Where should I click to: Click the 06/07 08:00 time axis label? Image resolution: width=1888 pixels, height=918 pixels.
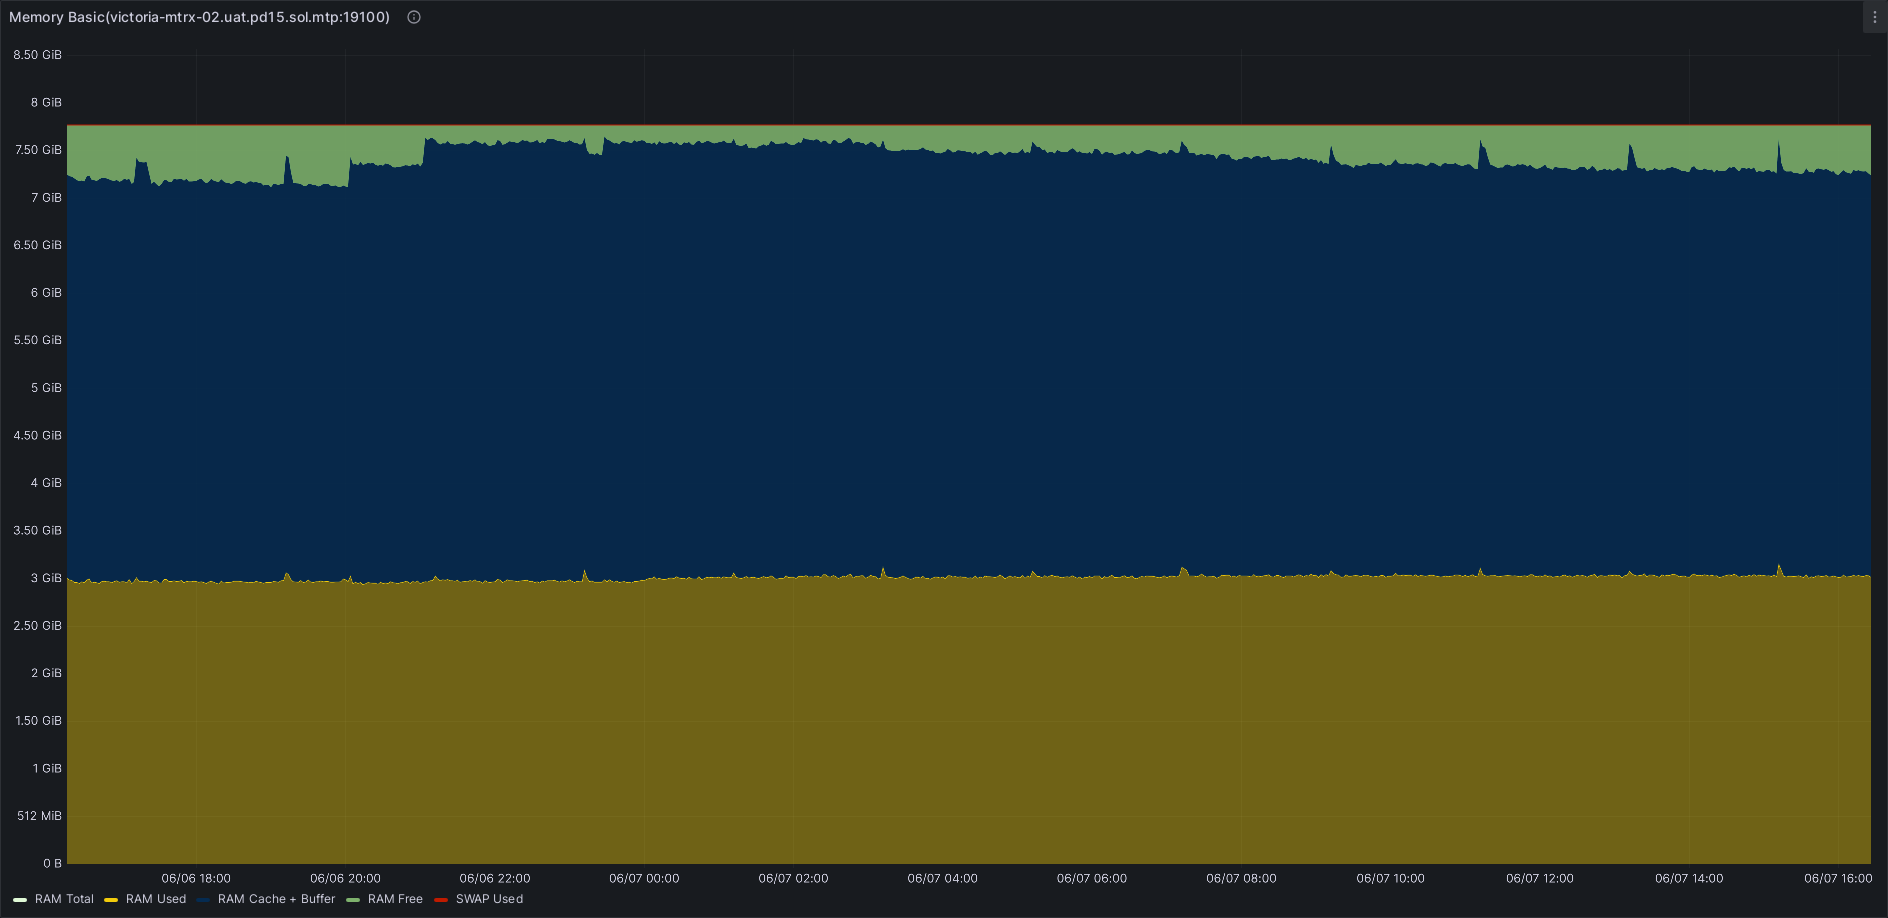(1241, 878)
